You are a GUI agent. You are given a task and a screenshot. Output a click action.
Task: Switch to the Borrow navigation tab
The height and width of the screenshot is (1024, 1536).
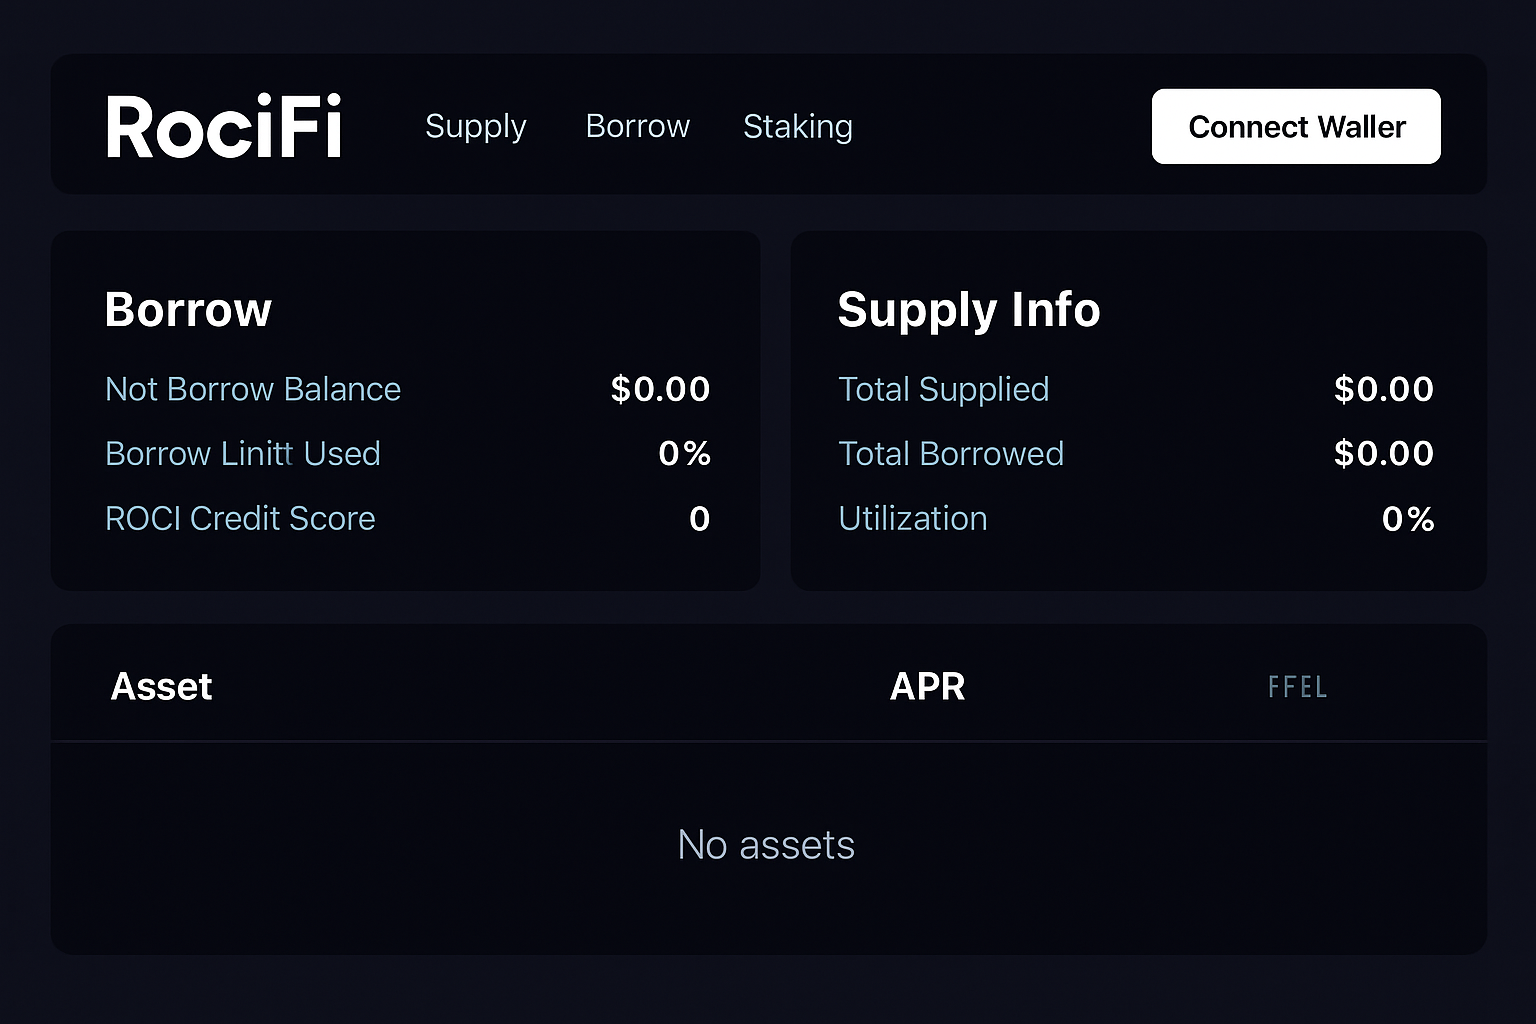pos(637,127)
